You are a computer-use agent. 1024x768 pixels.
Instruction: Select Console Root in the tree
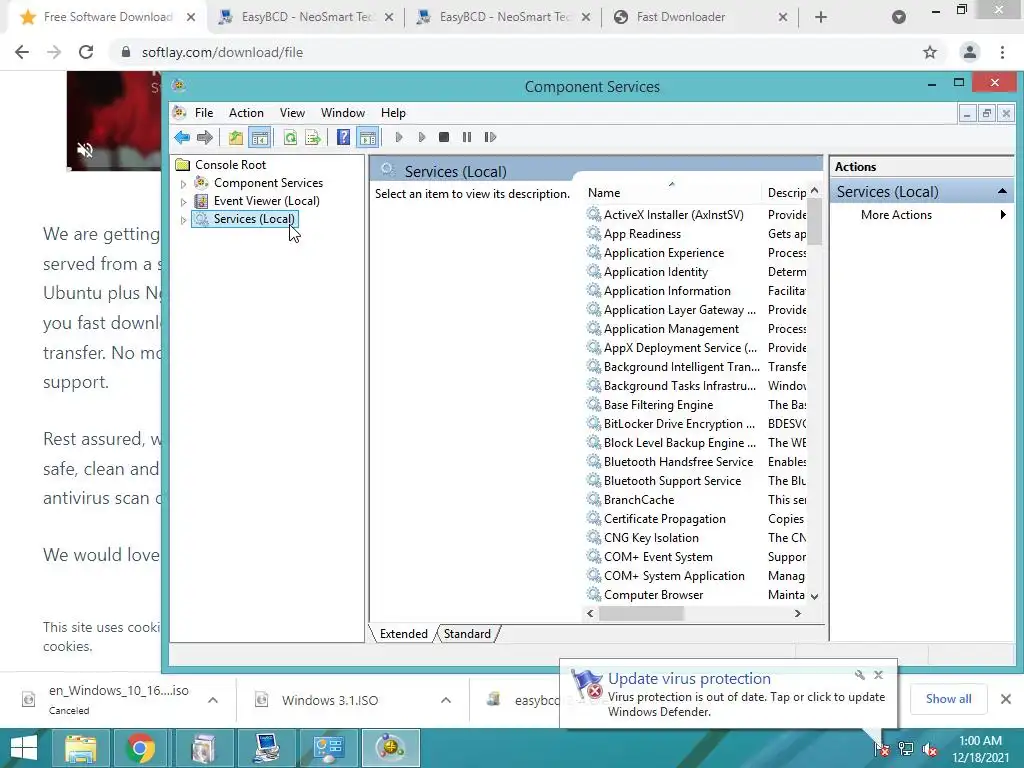click(x=231, y=165)
